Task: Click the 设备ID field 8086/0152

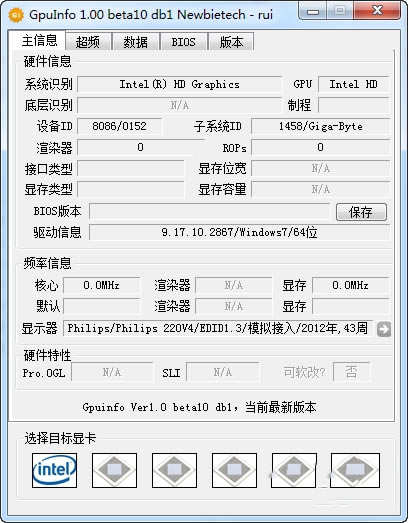Action: tap(119, 126)
